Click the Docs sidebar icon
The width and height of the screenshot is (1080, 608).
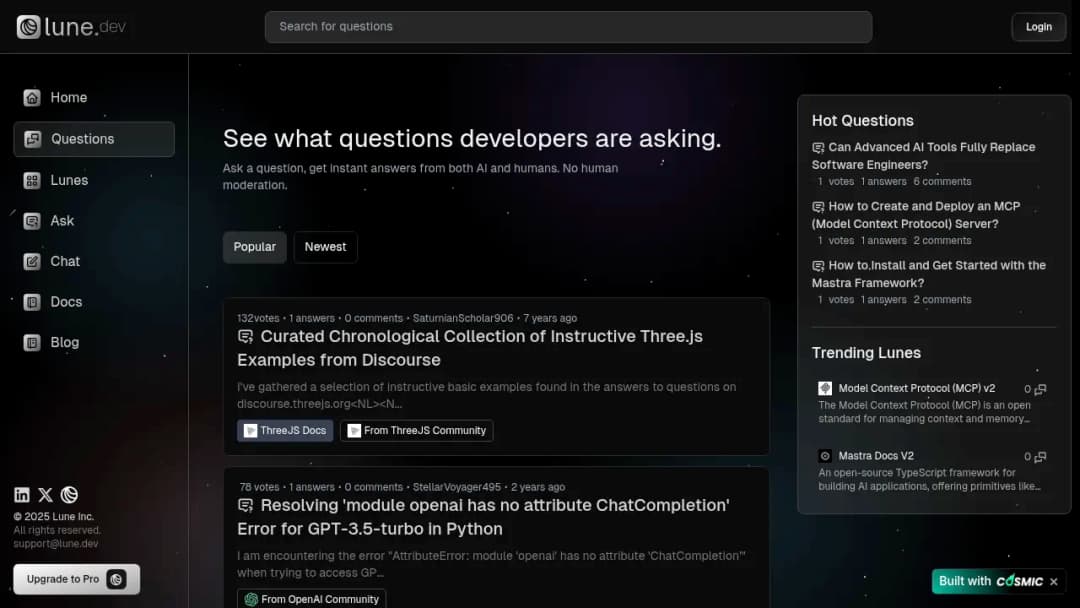pyautogui.click(x=32, y=302)
